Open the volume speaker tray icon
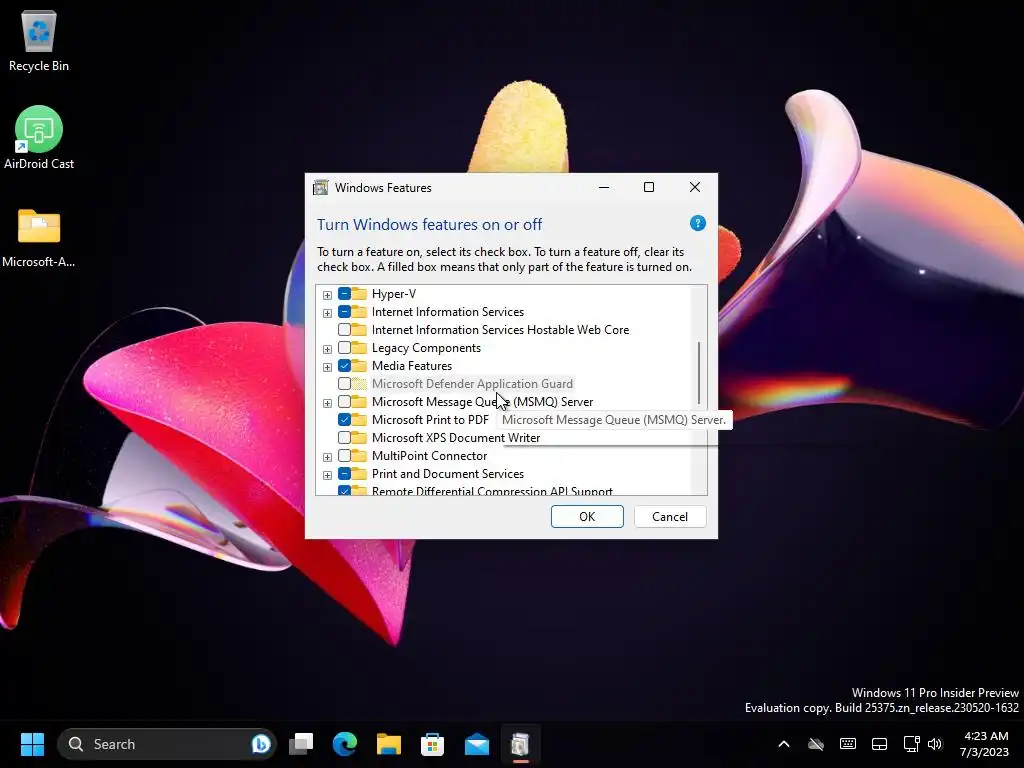 [x=935, y=744]
